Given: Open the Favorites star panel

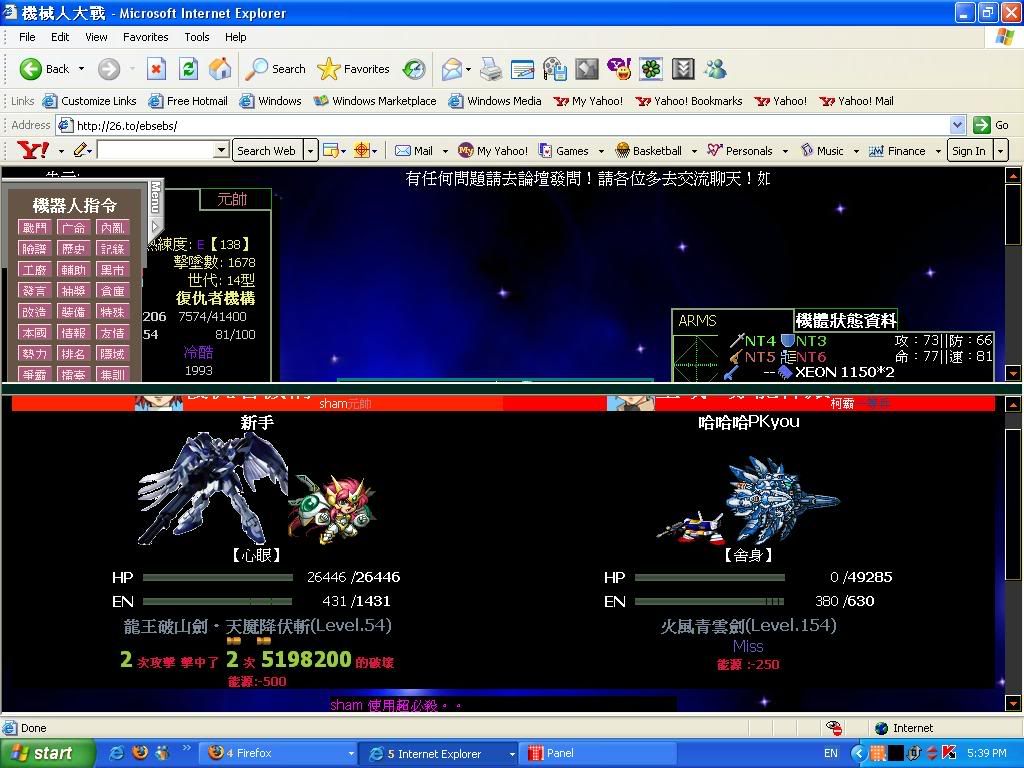Looking at the screenshot, I should click(x=353, y=69).
